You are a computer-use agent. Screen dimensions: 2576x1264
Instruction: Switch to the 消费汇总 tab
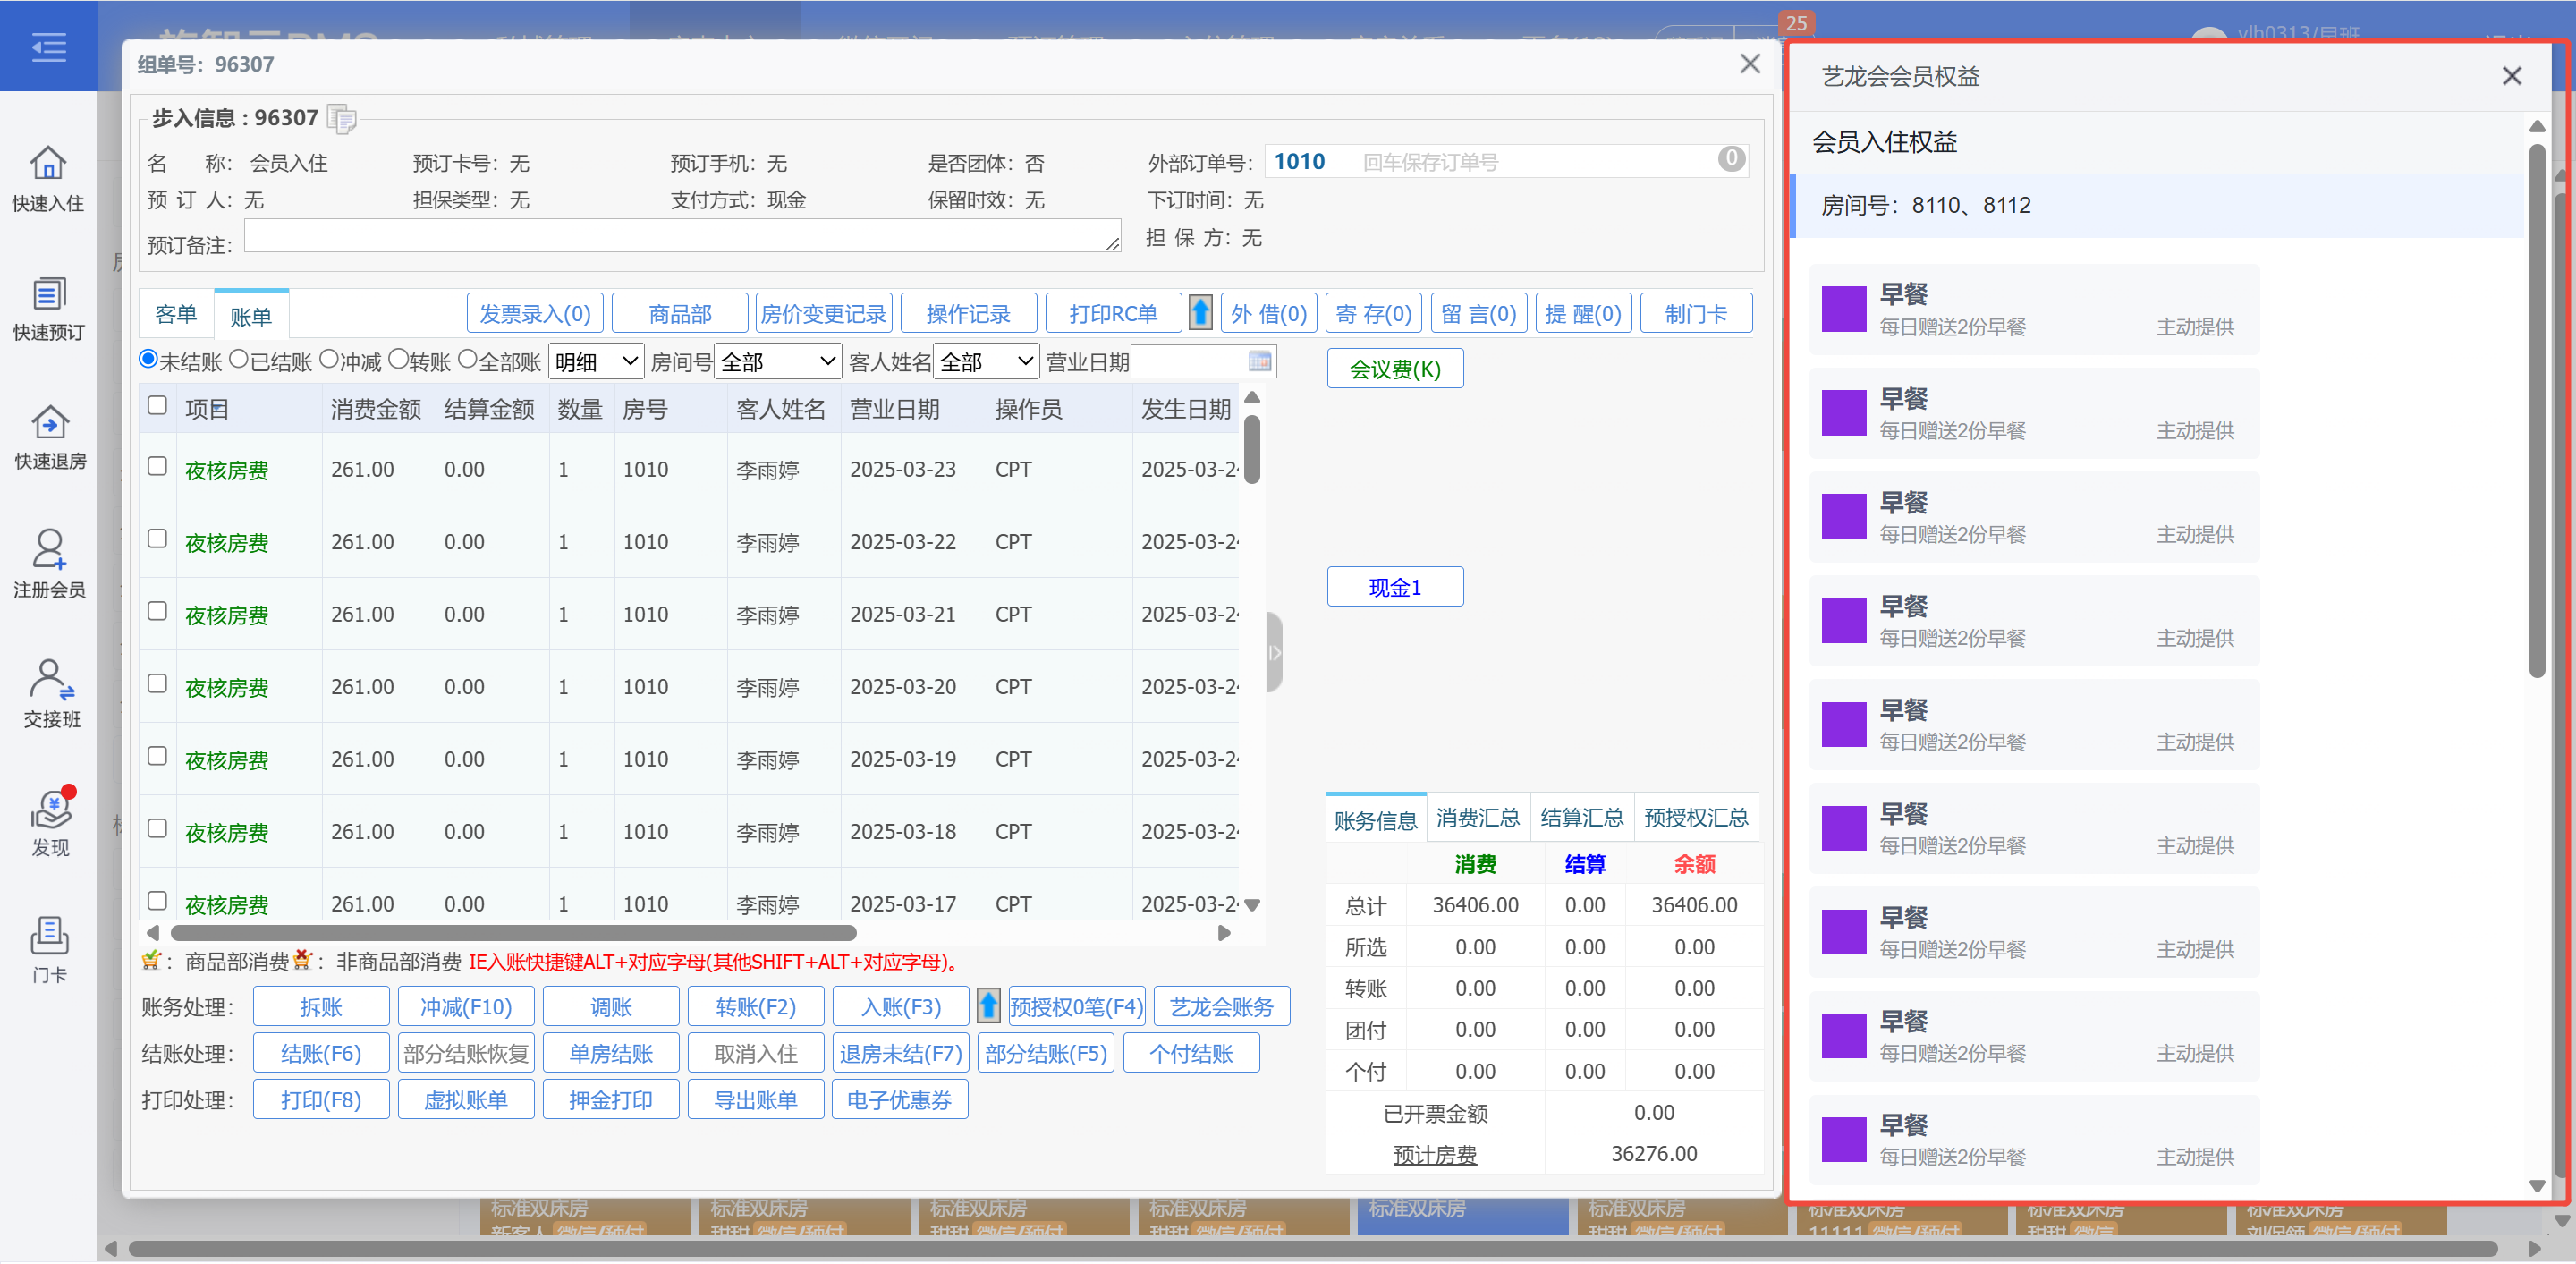pos(1478,818)
